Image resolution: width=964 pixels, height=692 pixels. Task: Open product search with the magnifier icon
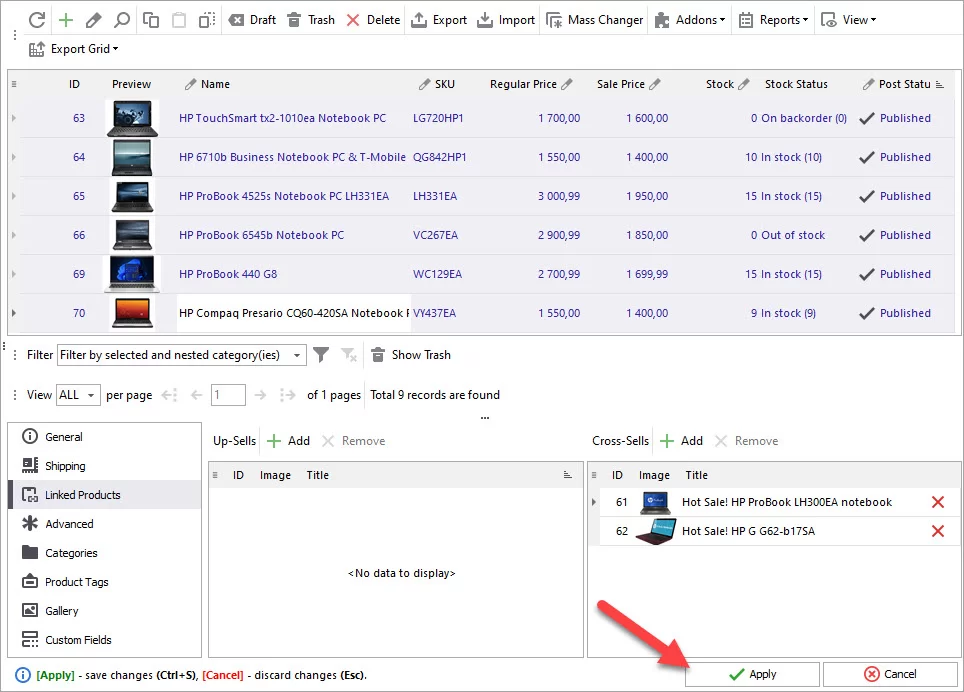[122, 20]
